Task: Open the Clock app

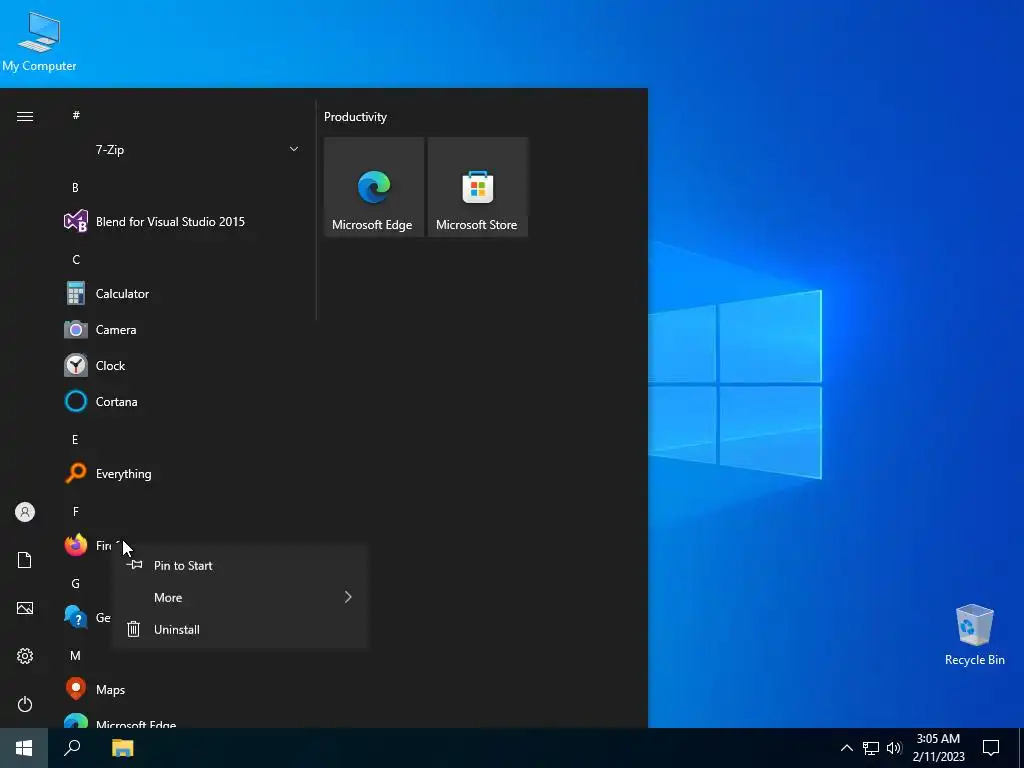Action: pyautogui.click(x=183, y=365)
